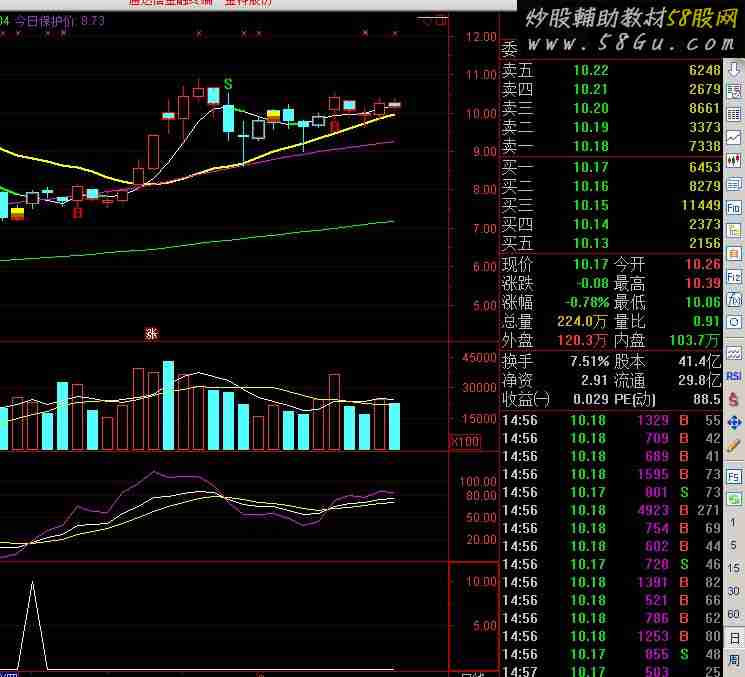
Task: Select the 卖二 10.19 ask row
Action: point(611,127)
